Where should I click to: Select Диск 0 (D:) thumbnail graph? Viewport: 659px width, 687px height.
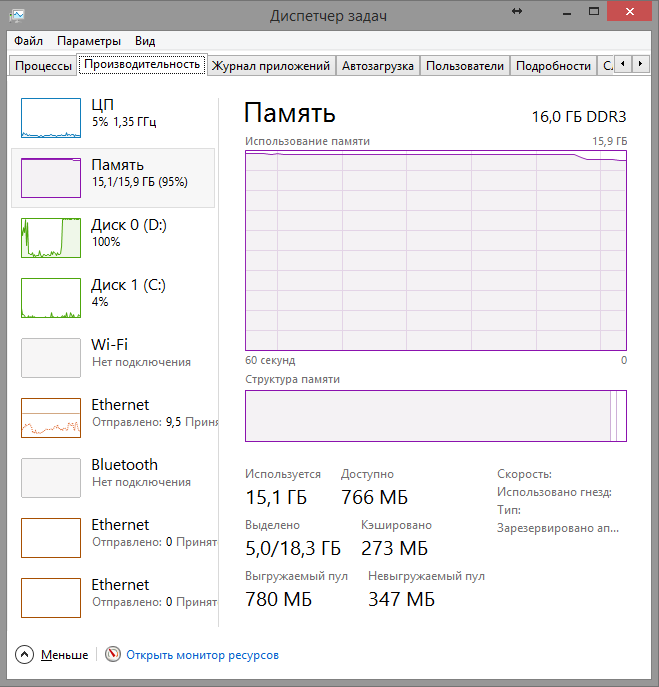pos(51,238)
